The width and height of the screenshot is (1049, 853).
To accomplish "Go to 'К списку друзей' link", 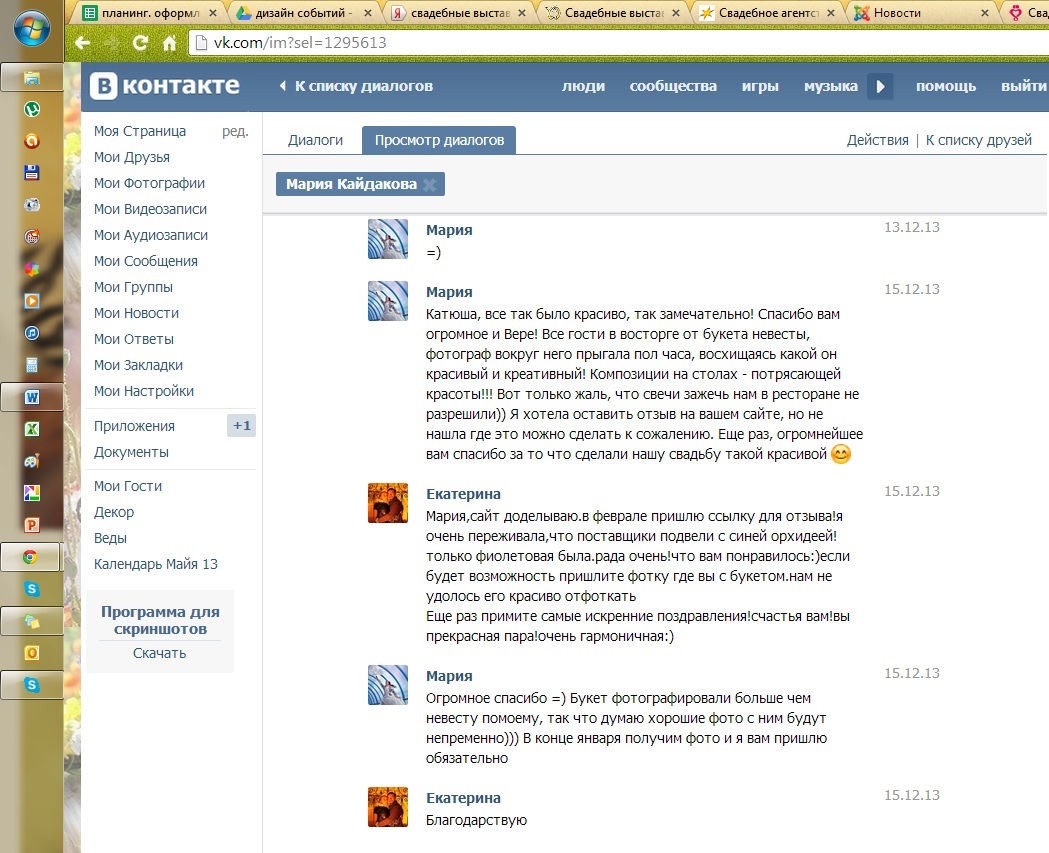I will tap(978, 140).
